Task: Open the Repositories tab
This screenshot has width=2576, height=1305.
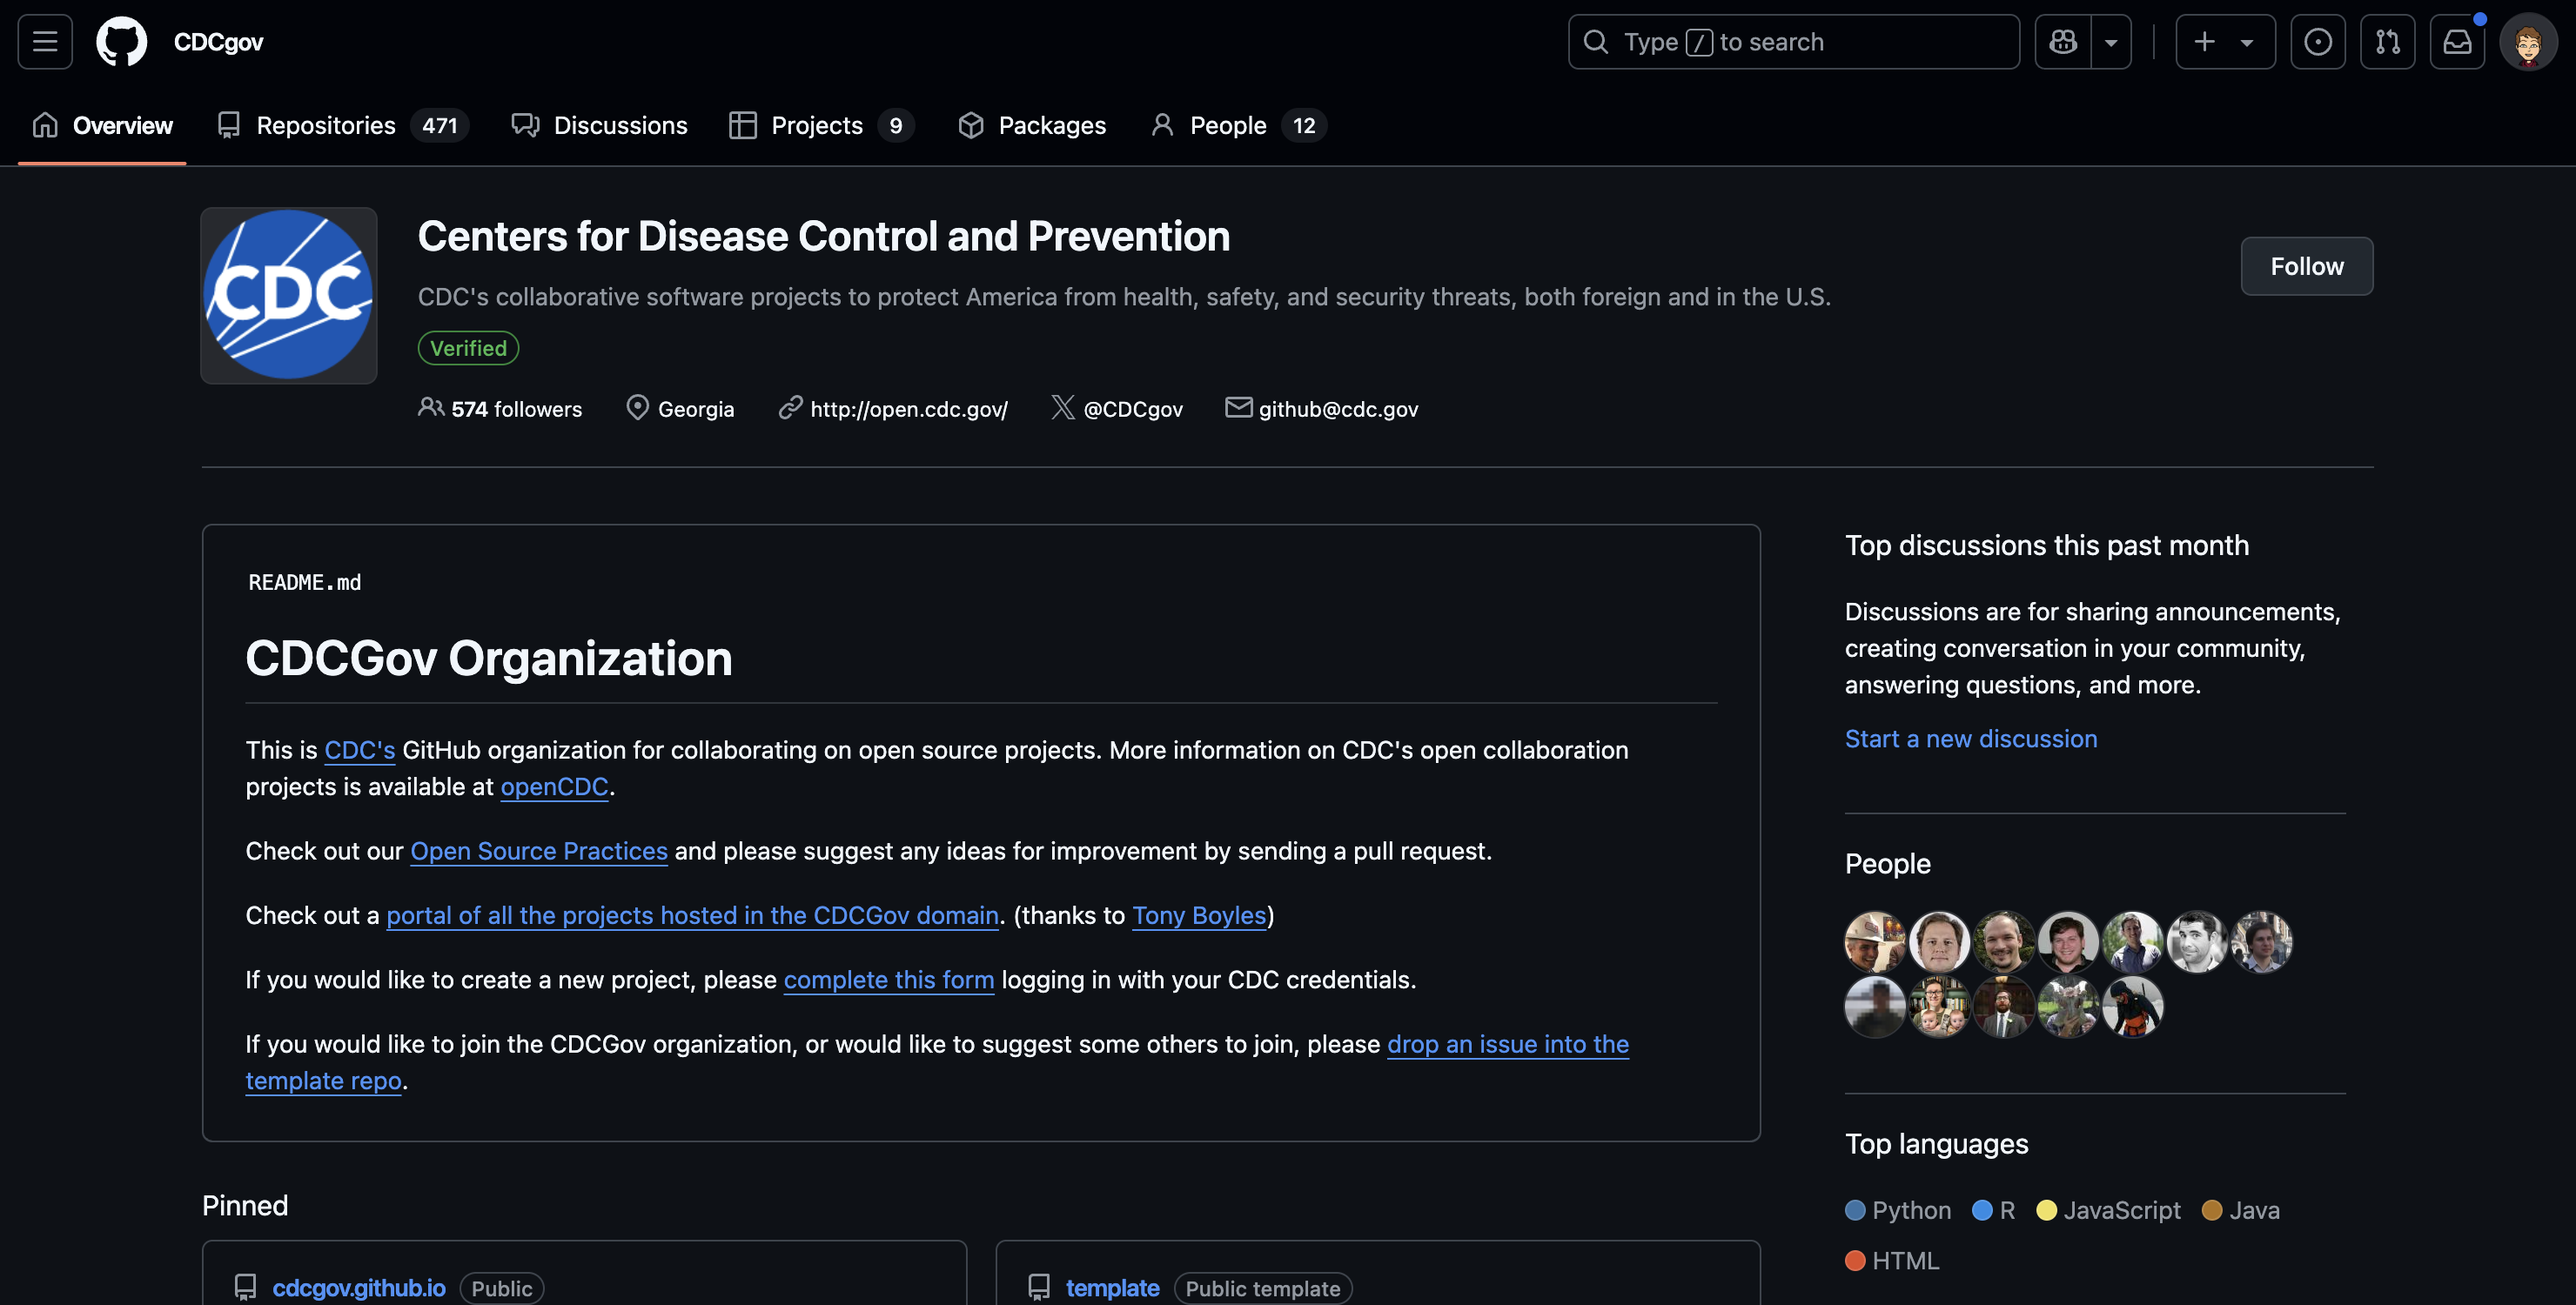Action: (343, 126)
